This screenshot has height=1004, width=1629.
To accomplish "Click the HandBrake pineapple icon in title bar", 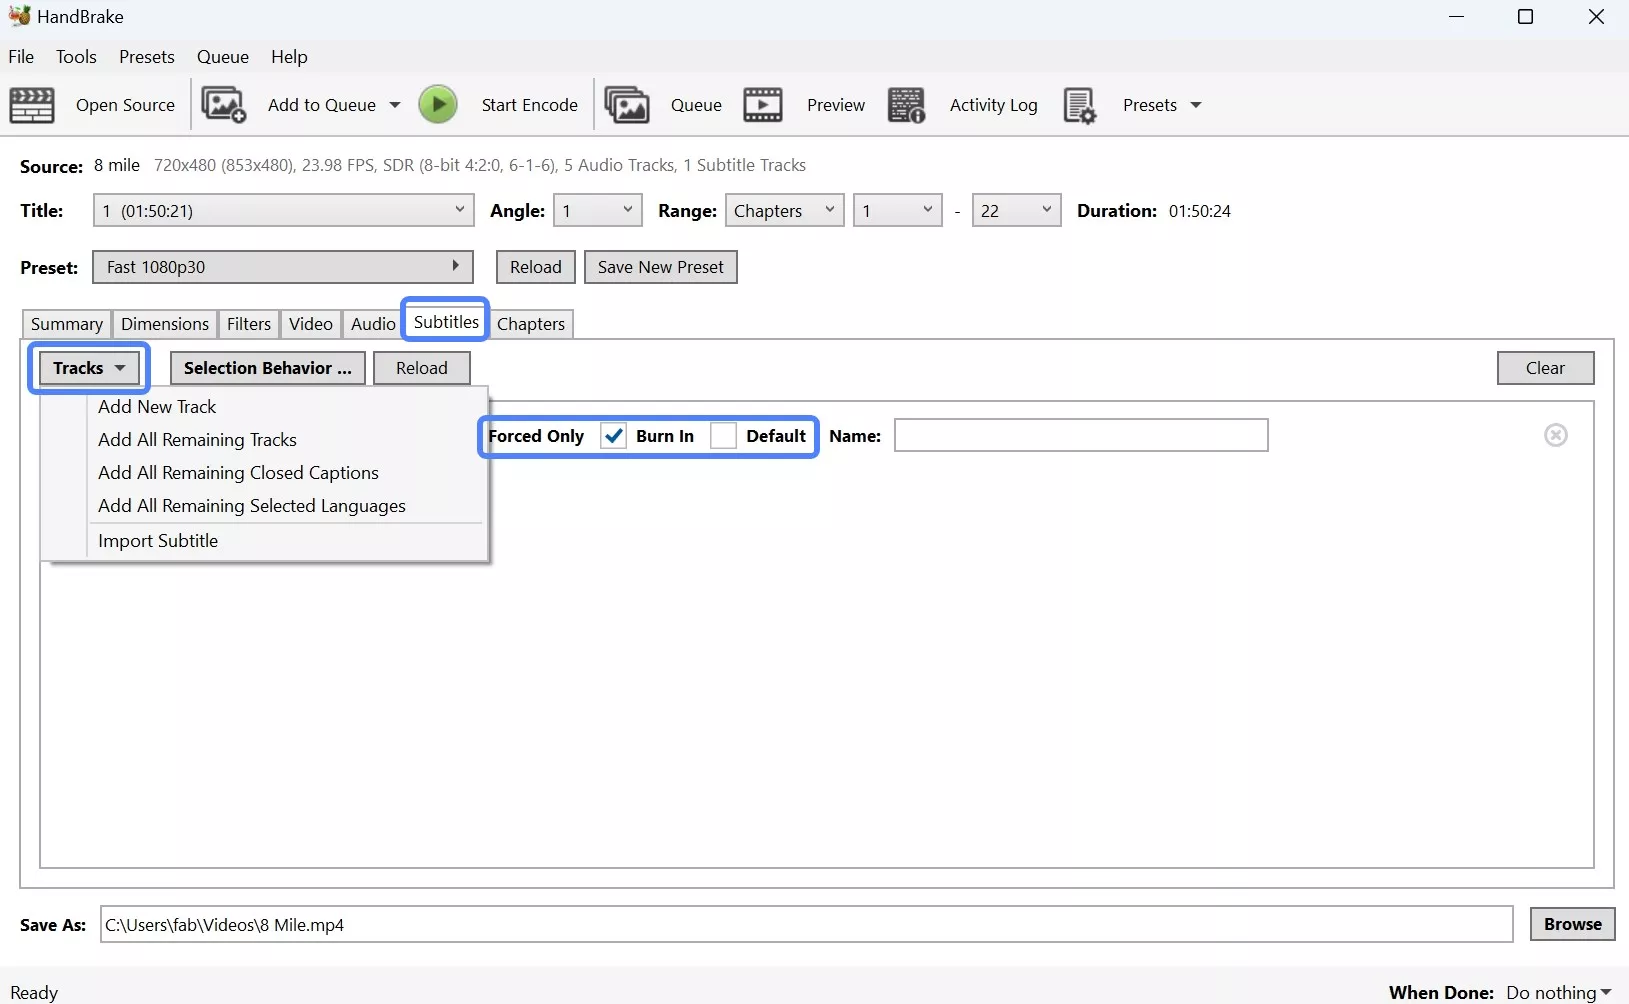I will click(x=18, y=16).
